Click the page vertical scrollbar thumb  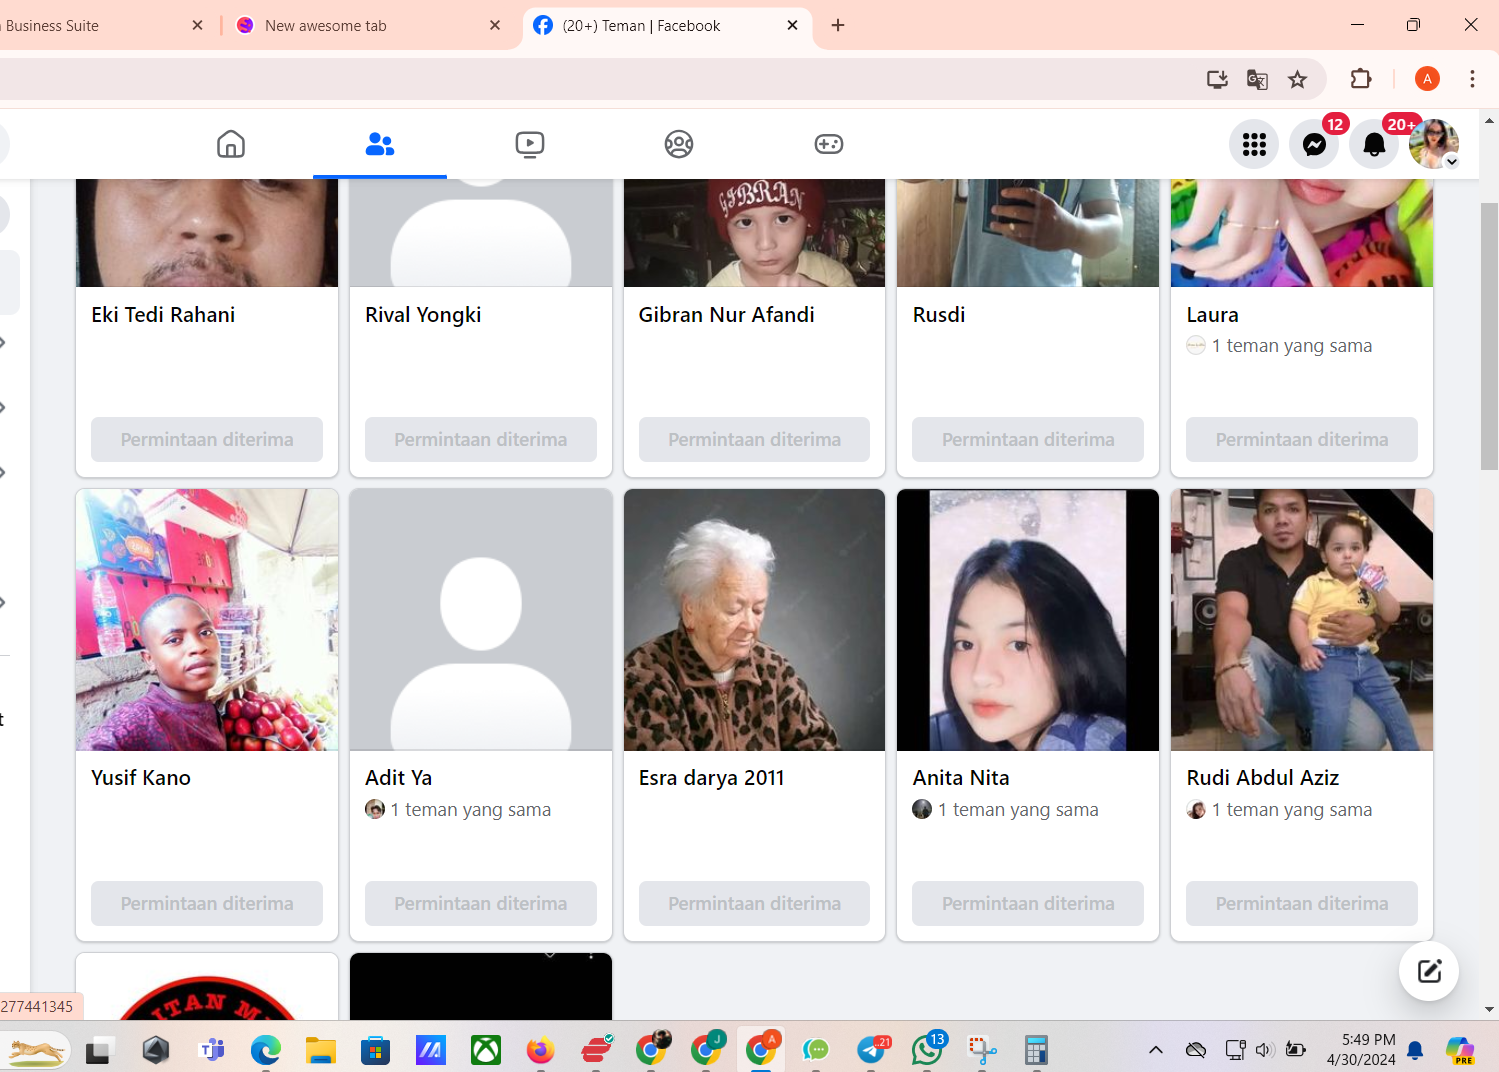click(1489, 336)
